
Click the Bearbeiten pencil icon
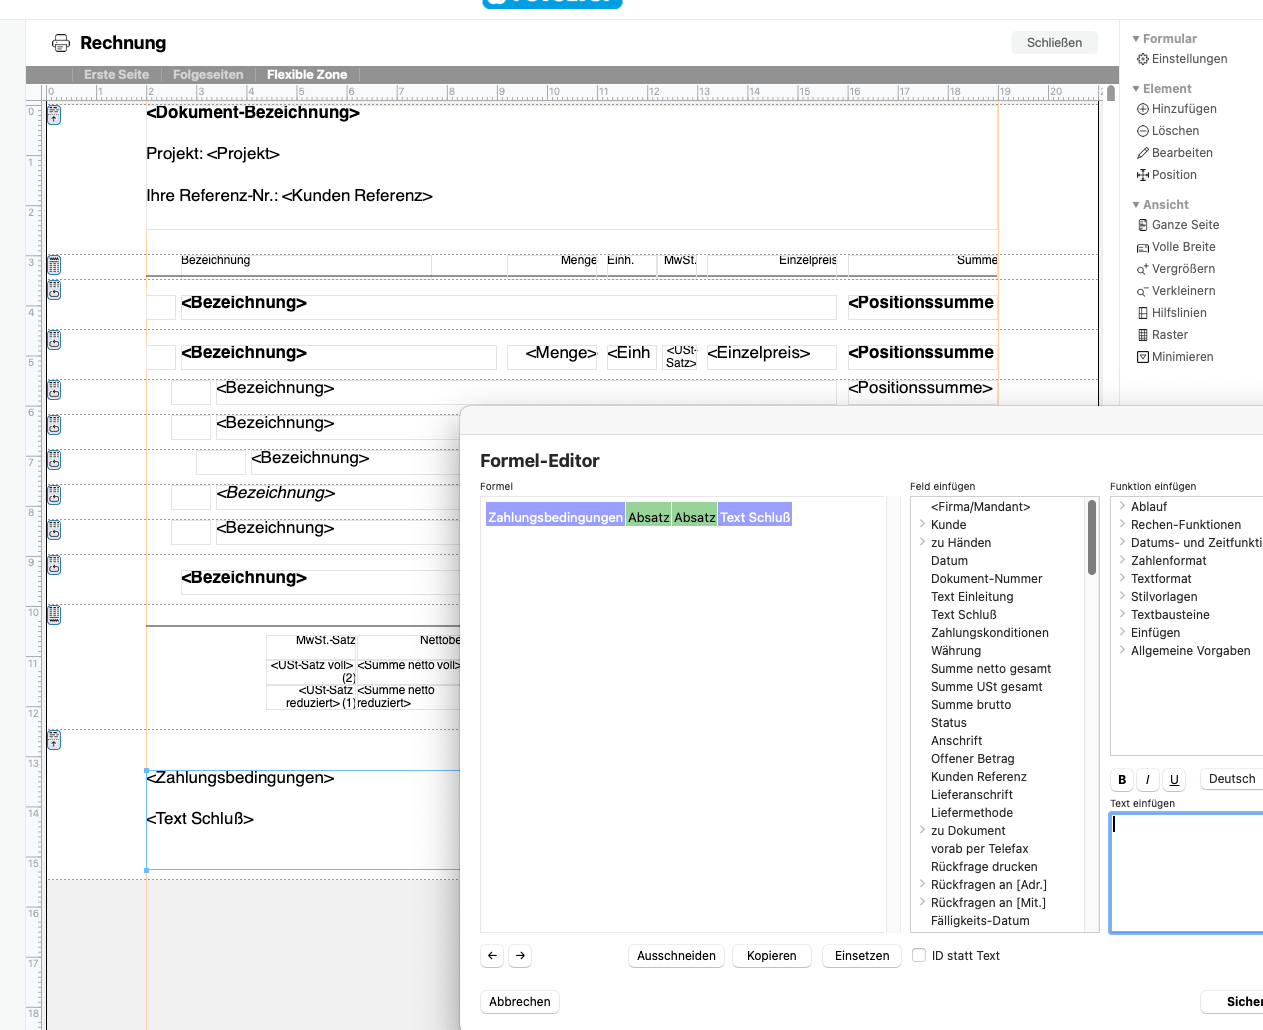[x=1143, y=153]
